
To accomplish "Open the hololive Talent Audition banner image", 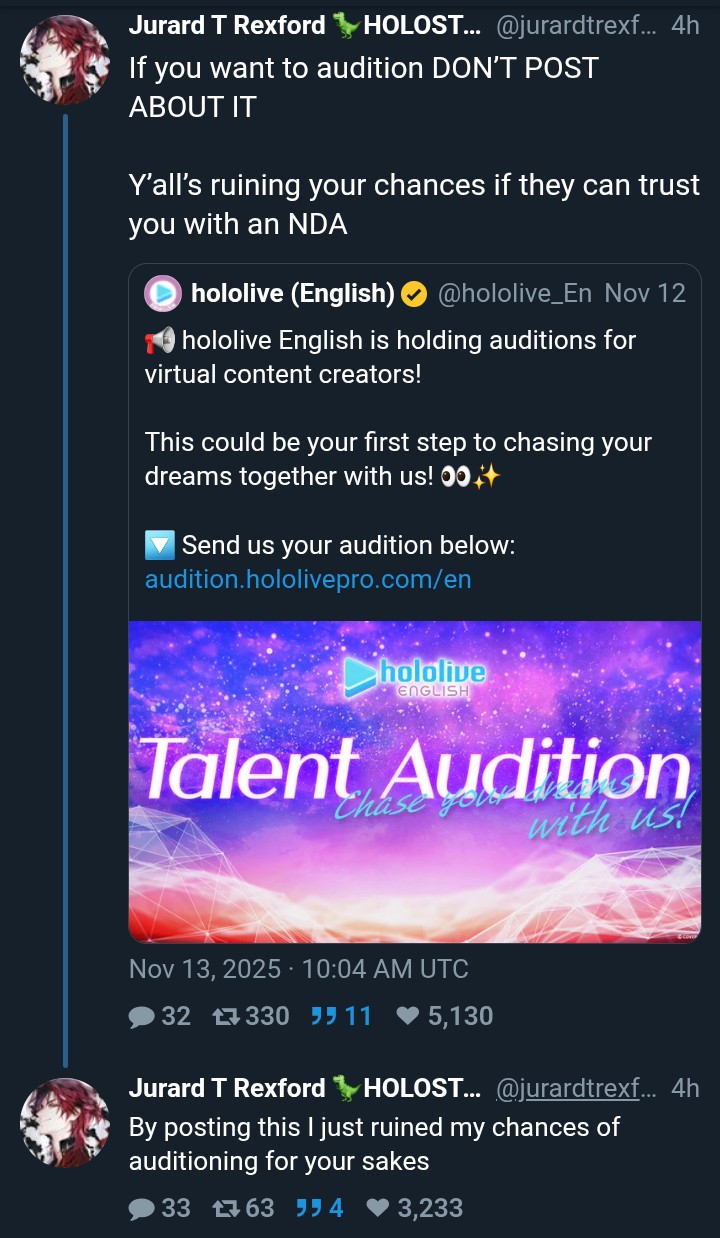I will [x=414, y=781].
